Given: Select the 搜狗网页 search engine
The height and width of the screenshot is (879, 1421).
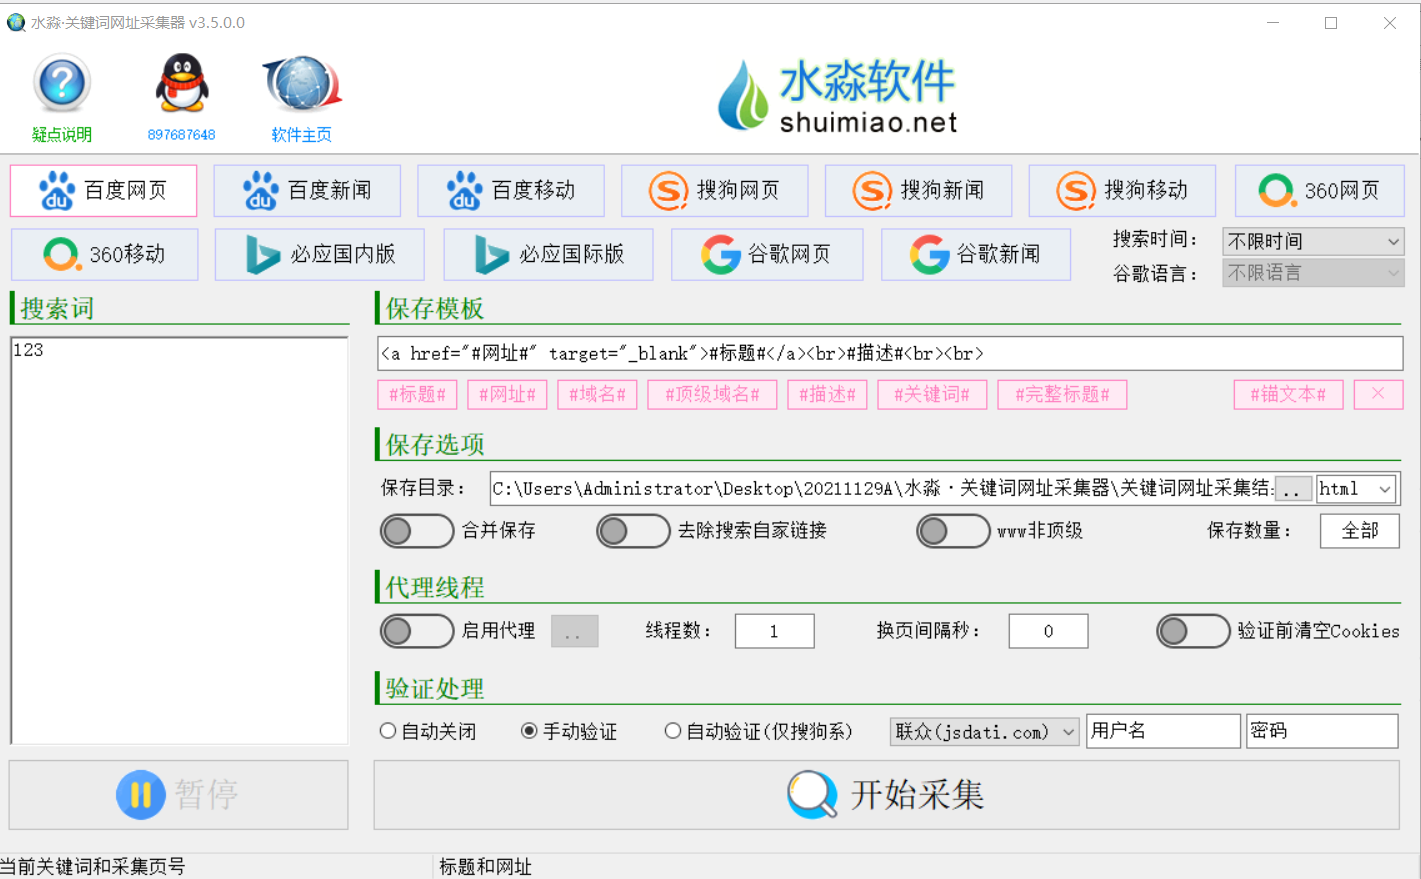Looking at the screenshot, I should tap(715, 191).
